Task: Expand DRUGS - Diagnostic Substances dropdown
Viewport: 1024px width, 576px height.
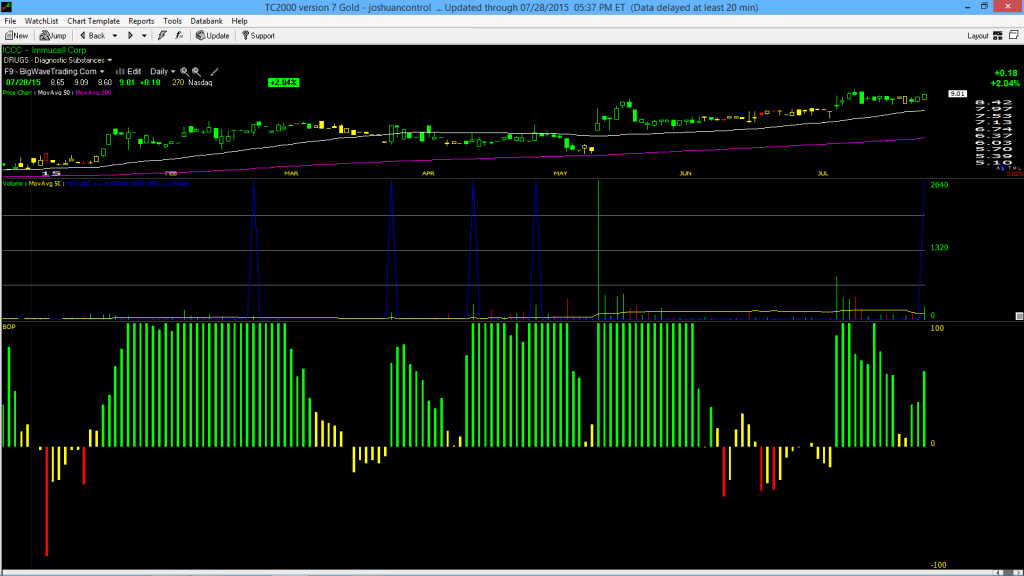Action: click(110, 61)
